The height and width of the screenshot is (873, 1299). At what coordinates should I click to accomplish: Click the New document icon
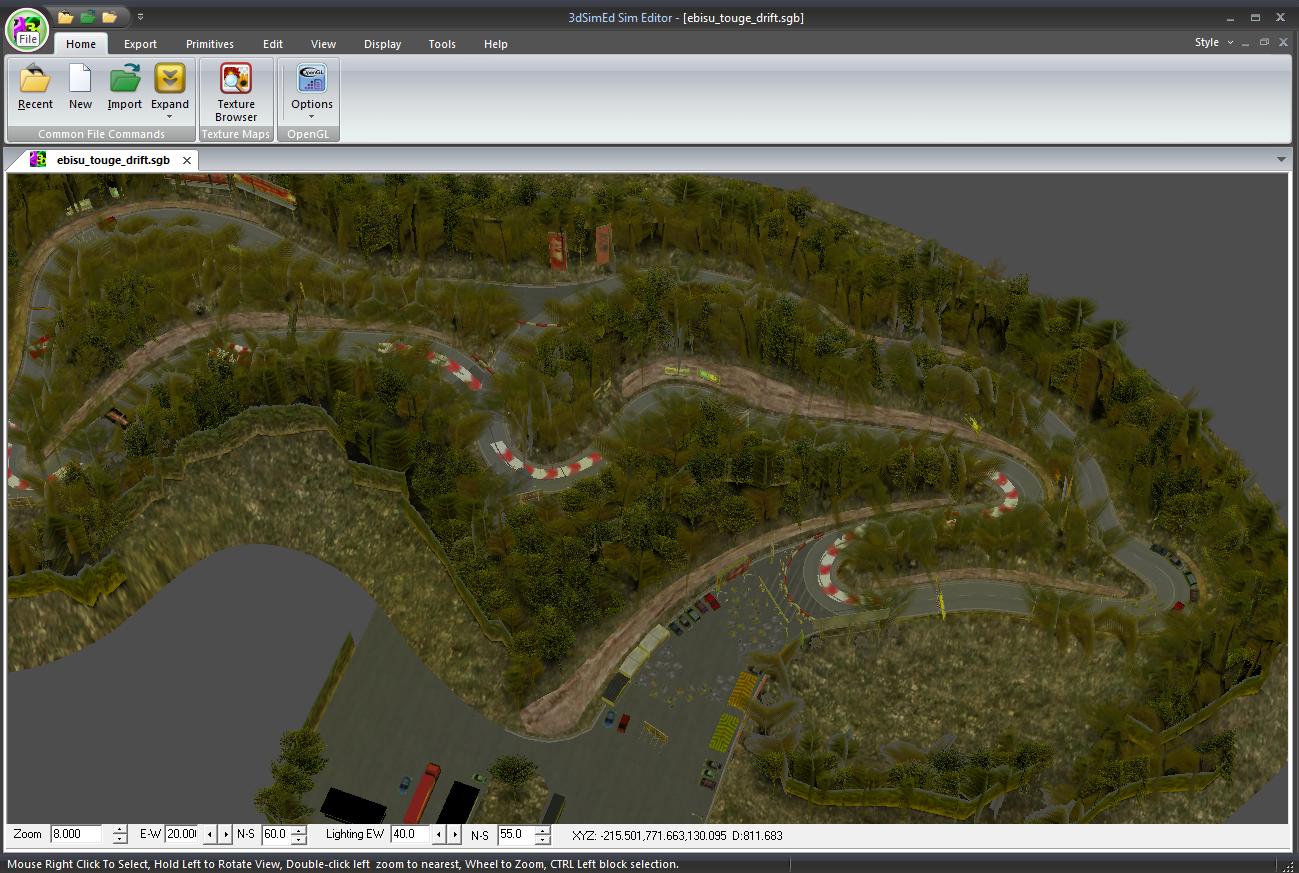(x=80, y=79)
